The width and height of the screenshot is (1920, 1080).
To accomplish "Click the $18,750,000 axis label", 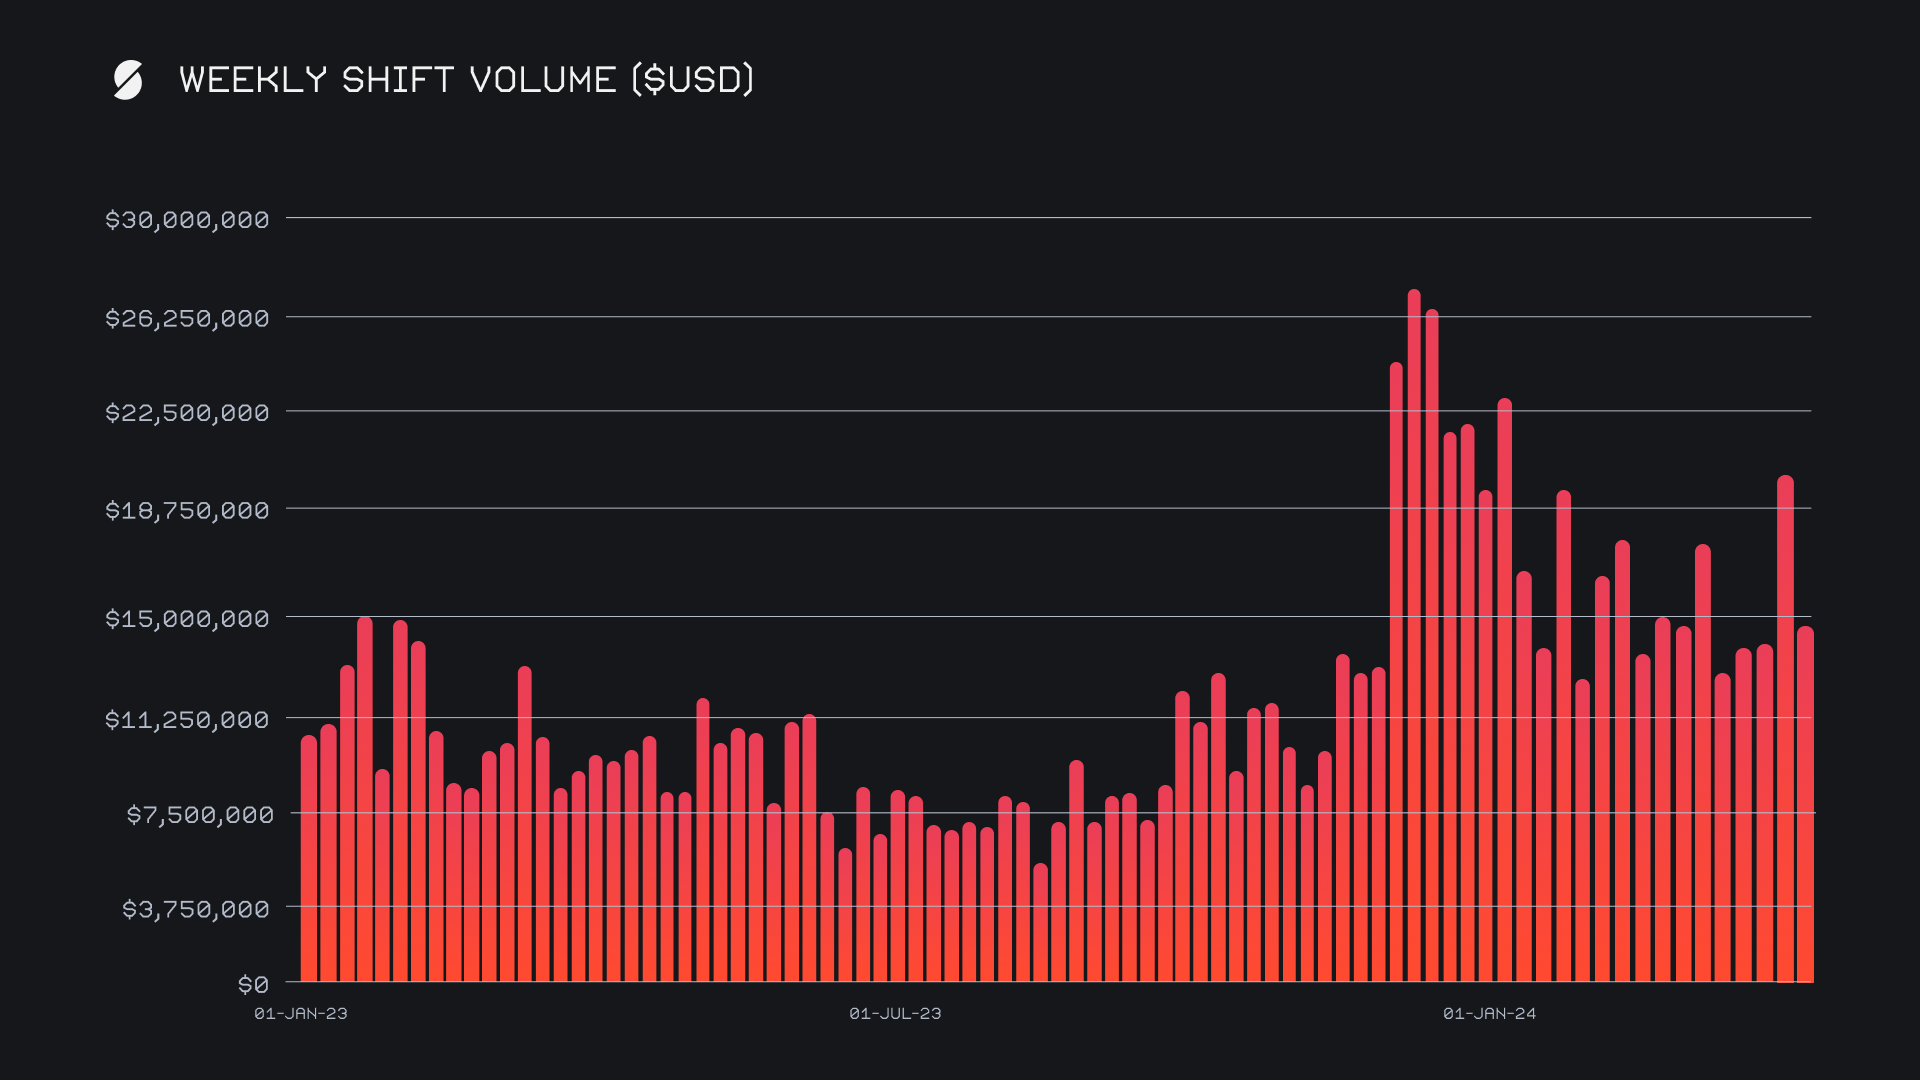I will [187, 511].
